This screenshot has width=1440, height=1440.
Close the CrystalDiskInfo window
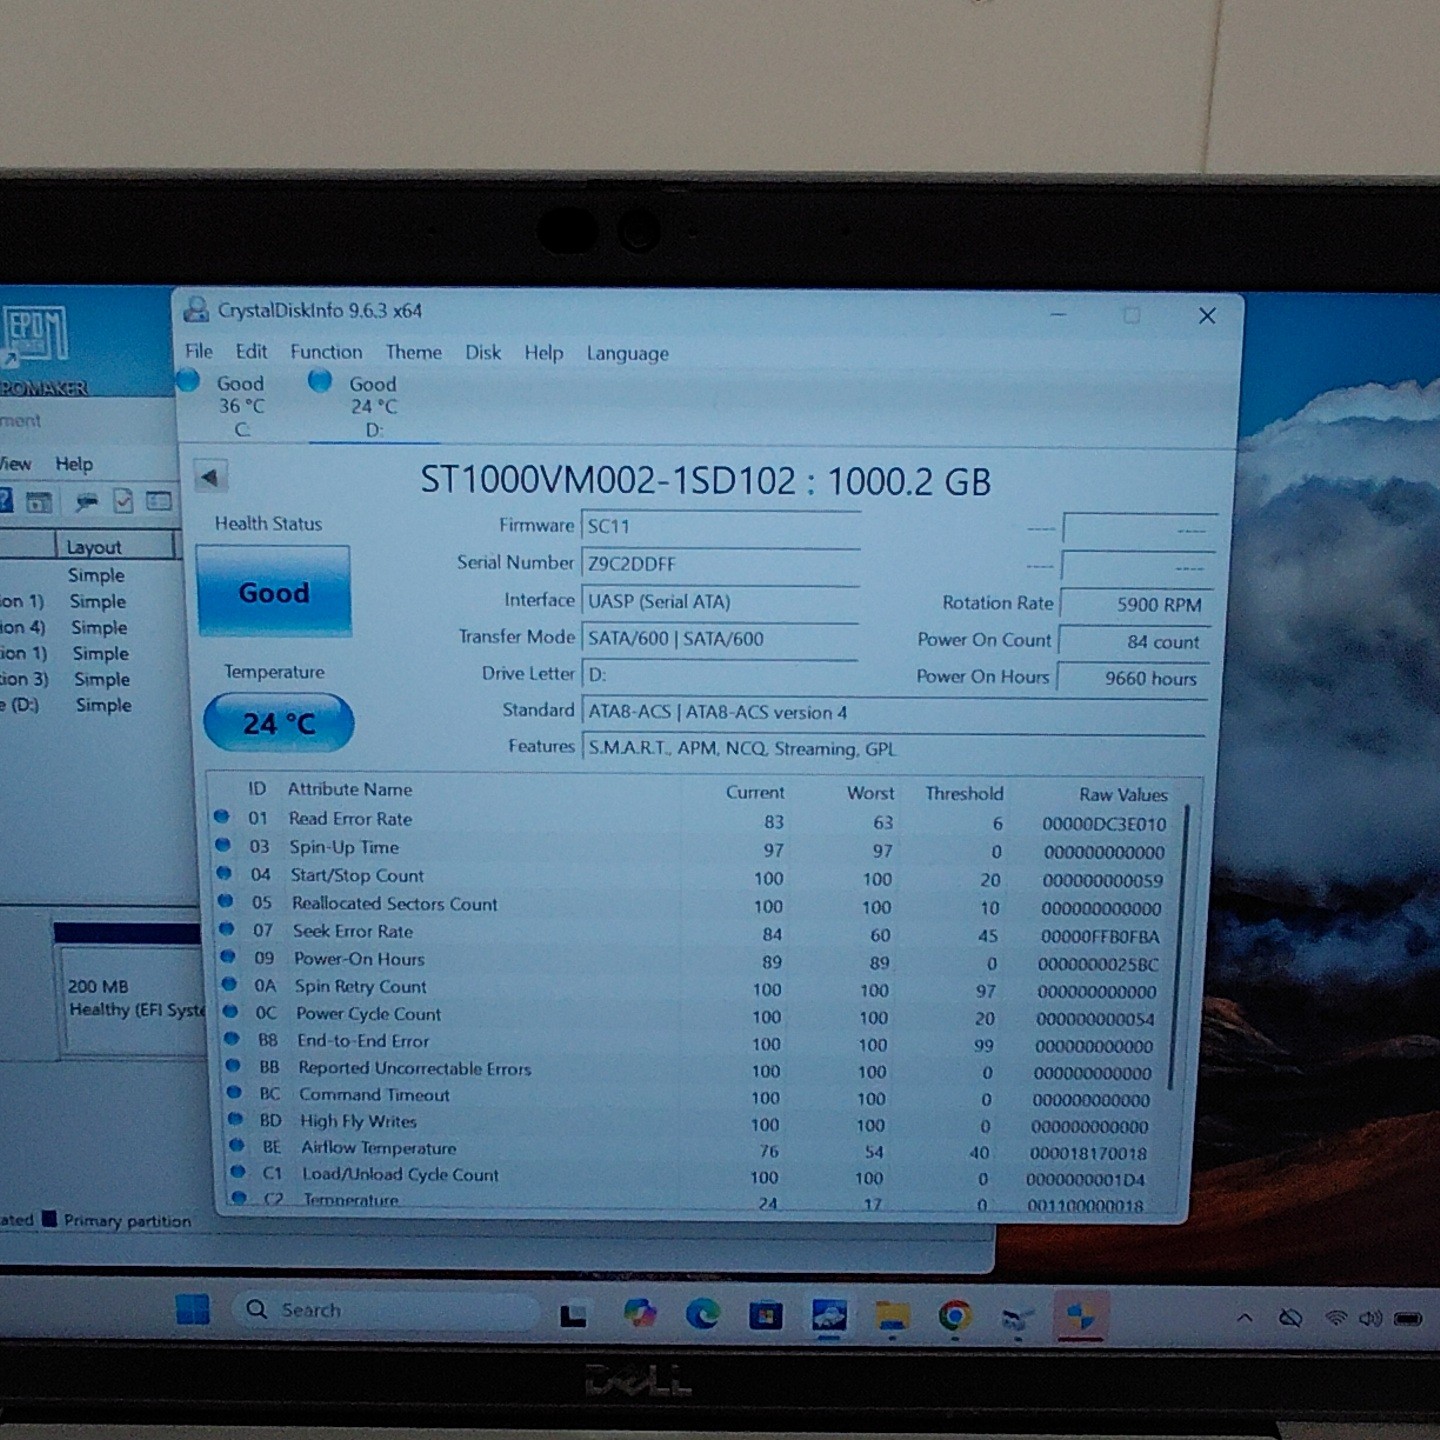[x=1207, y=316]
